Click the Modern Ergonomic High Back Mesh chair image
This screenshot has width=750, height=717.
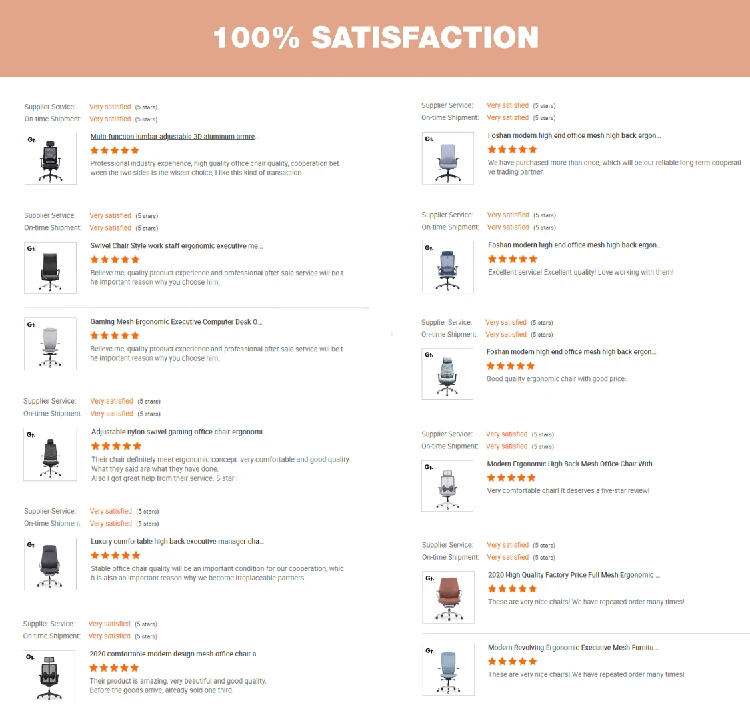tap(446, 486)
